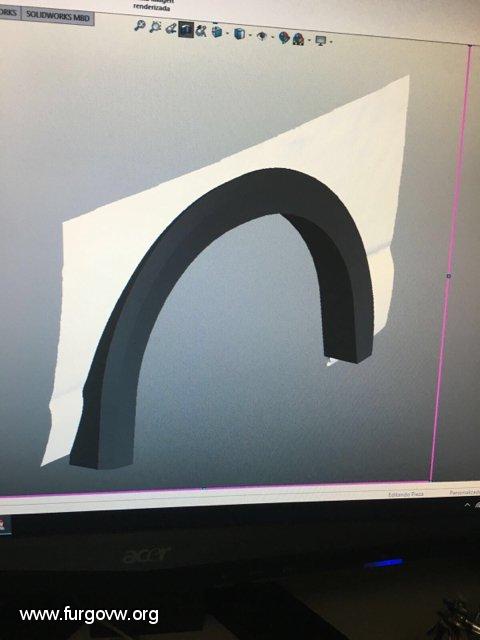Click the Editando Pieza status text
The image size is (480, 640).
[406, 494]
